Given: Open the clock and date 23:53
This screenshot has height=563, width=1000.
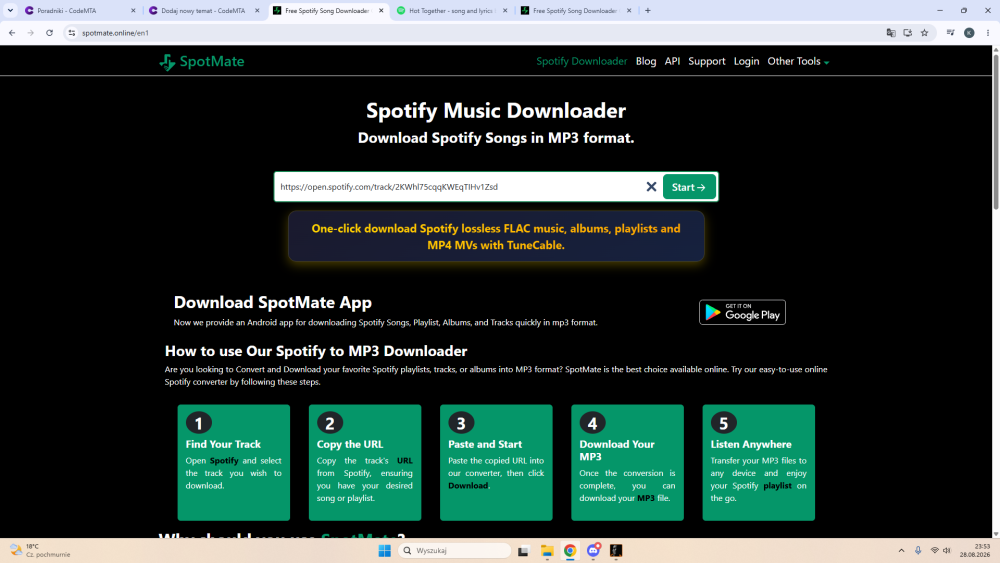Looking at the screenshot, I should click(974, 550).
